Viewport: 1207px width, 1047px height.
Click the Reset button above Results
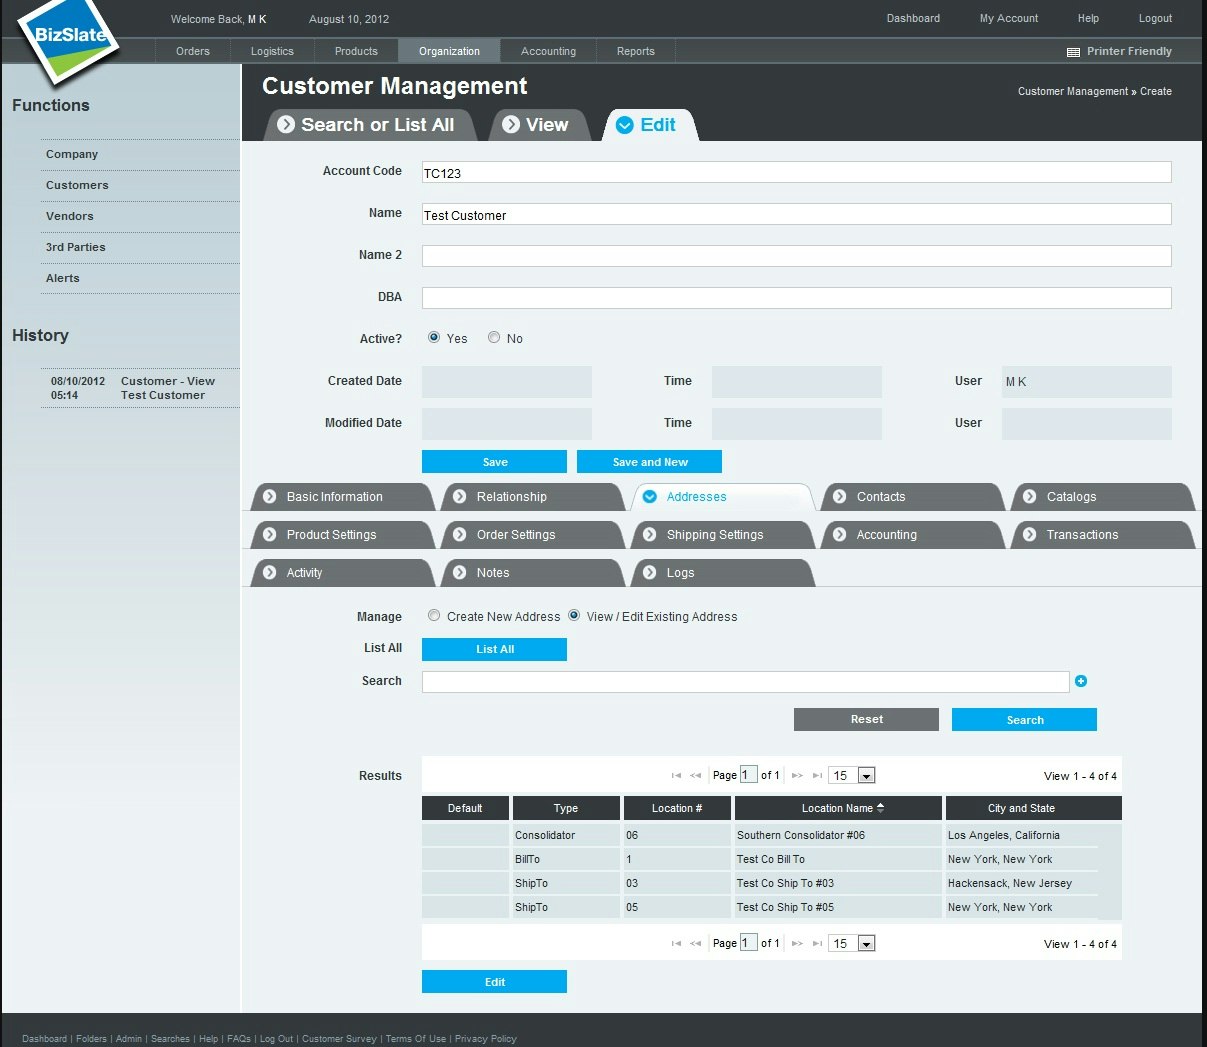point(866,719)
